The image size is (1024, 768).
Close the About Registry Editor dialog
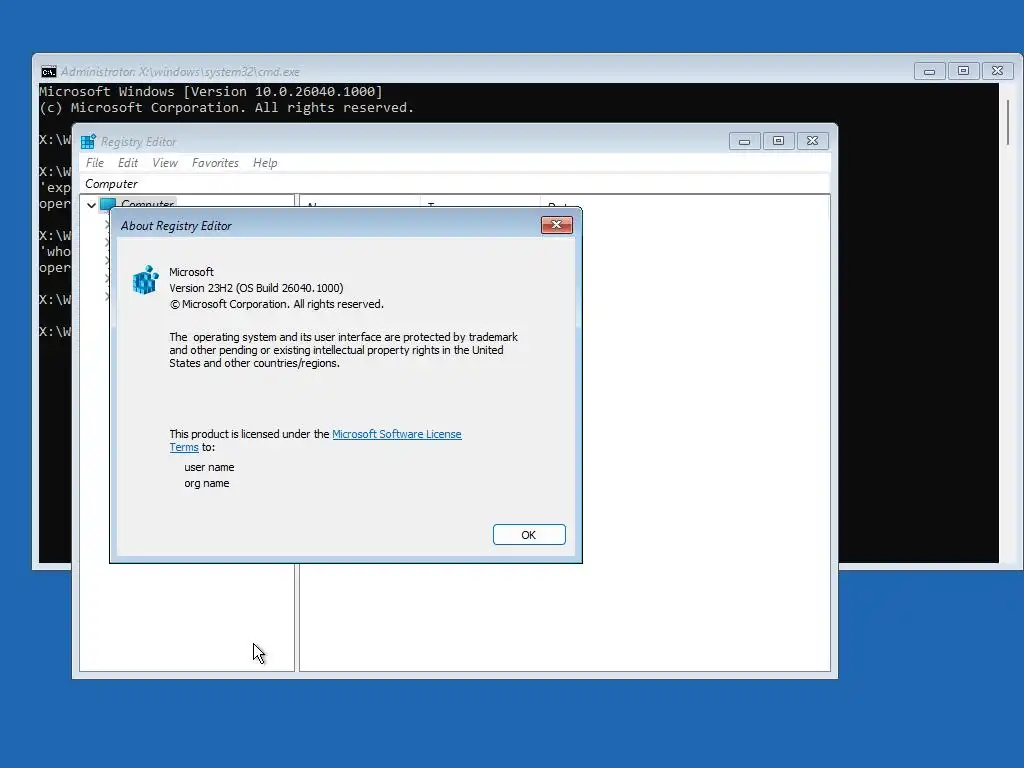[556, 225]
